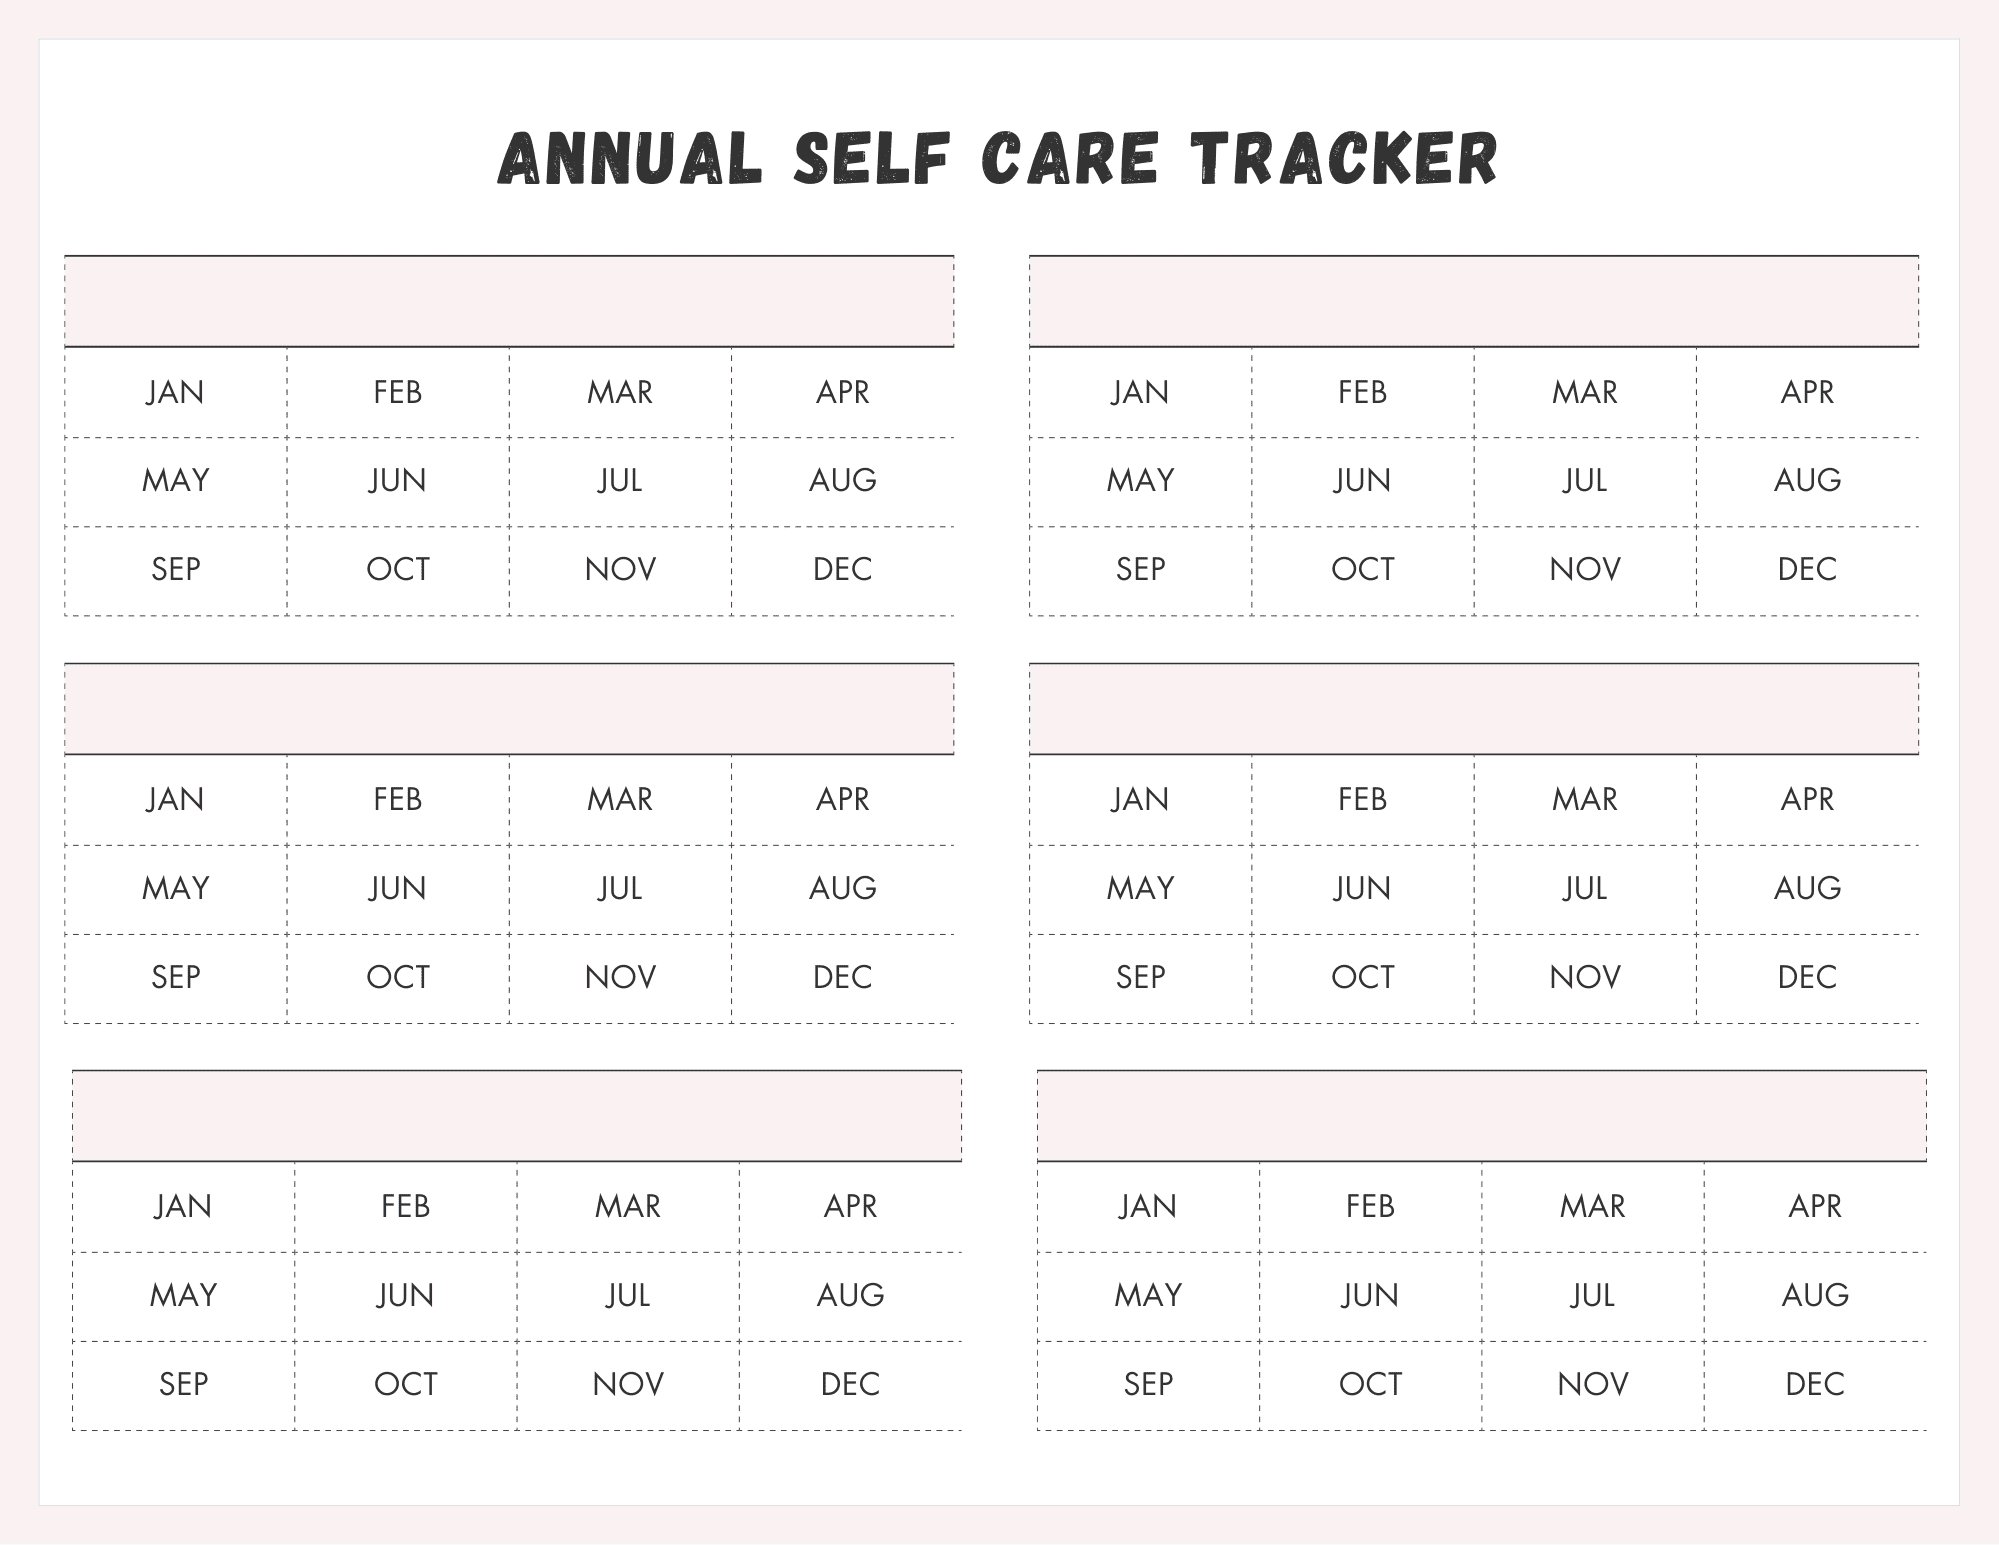Select the NOV cell in bottom-left tracker
This screenshot has width=1999, height=1545.
[628, 1385]
